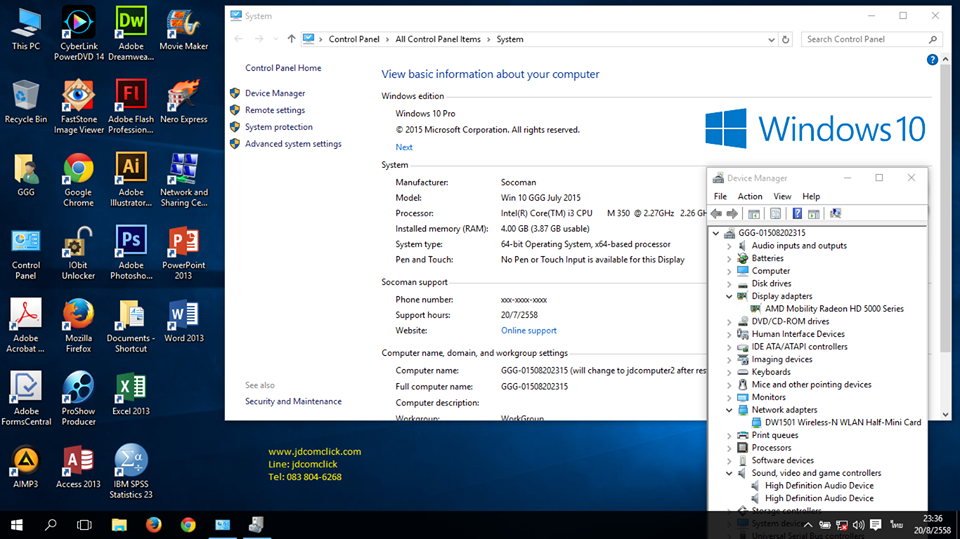Click the taskbar volume speaker icon
The width and height of the screenshot is (960, 539).
click(858, 525)
